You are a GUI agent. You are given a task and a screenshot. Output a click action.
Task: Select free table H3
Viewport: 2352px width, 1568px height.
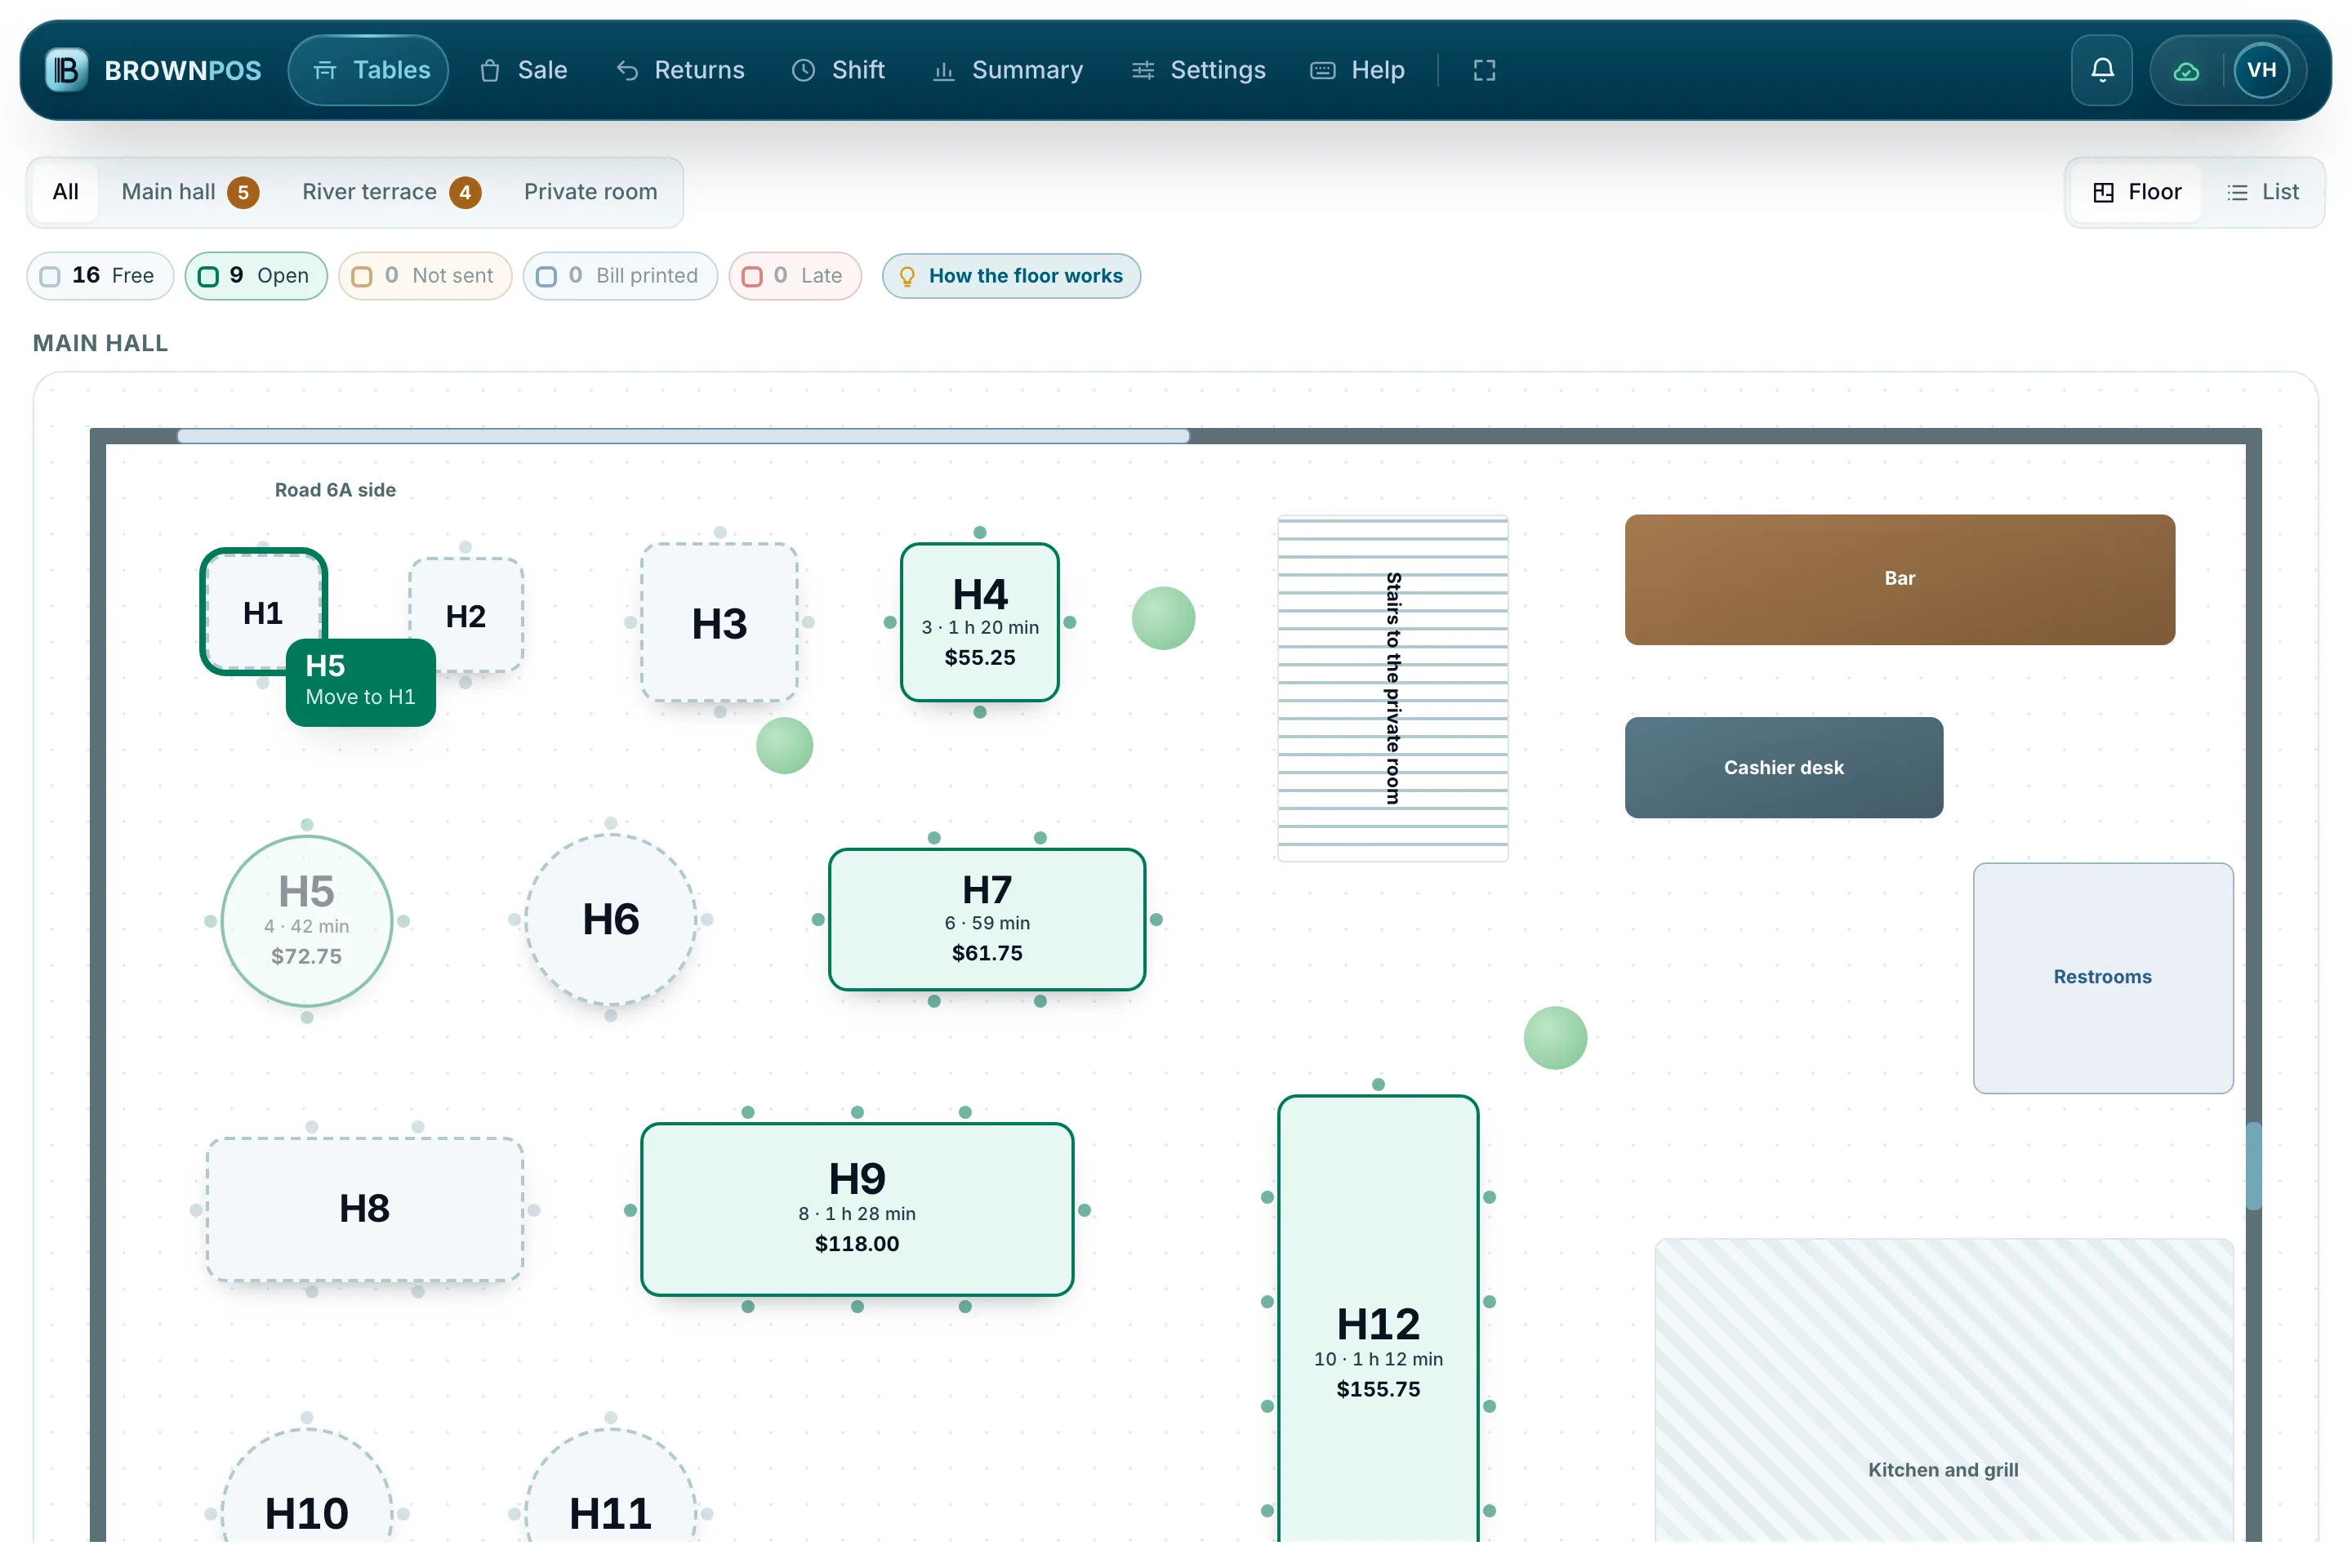pyautogui.click(x=719, y=623)
